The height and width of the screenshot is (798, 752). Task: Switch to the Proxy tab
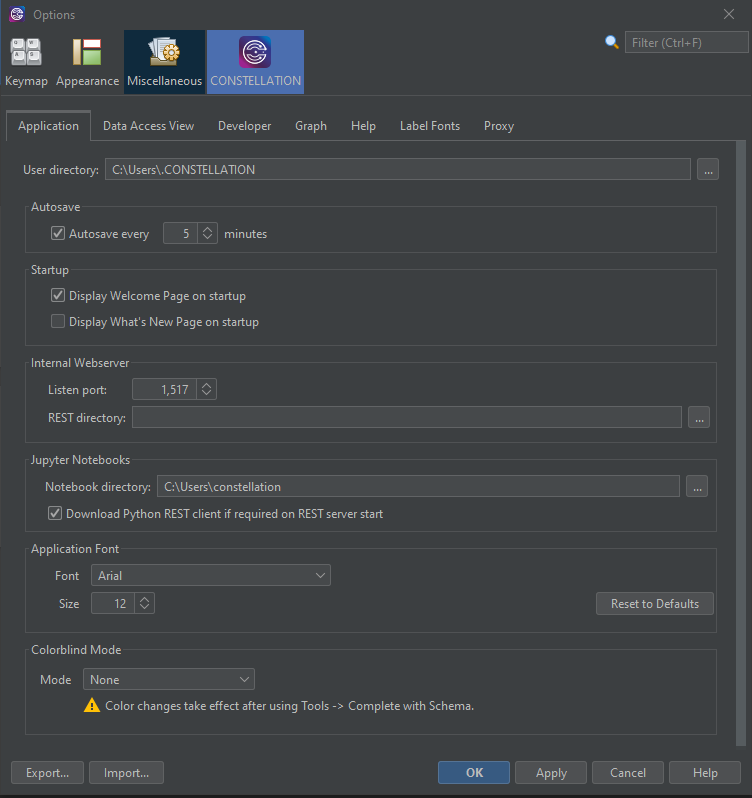[x=499, y=126]
